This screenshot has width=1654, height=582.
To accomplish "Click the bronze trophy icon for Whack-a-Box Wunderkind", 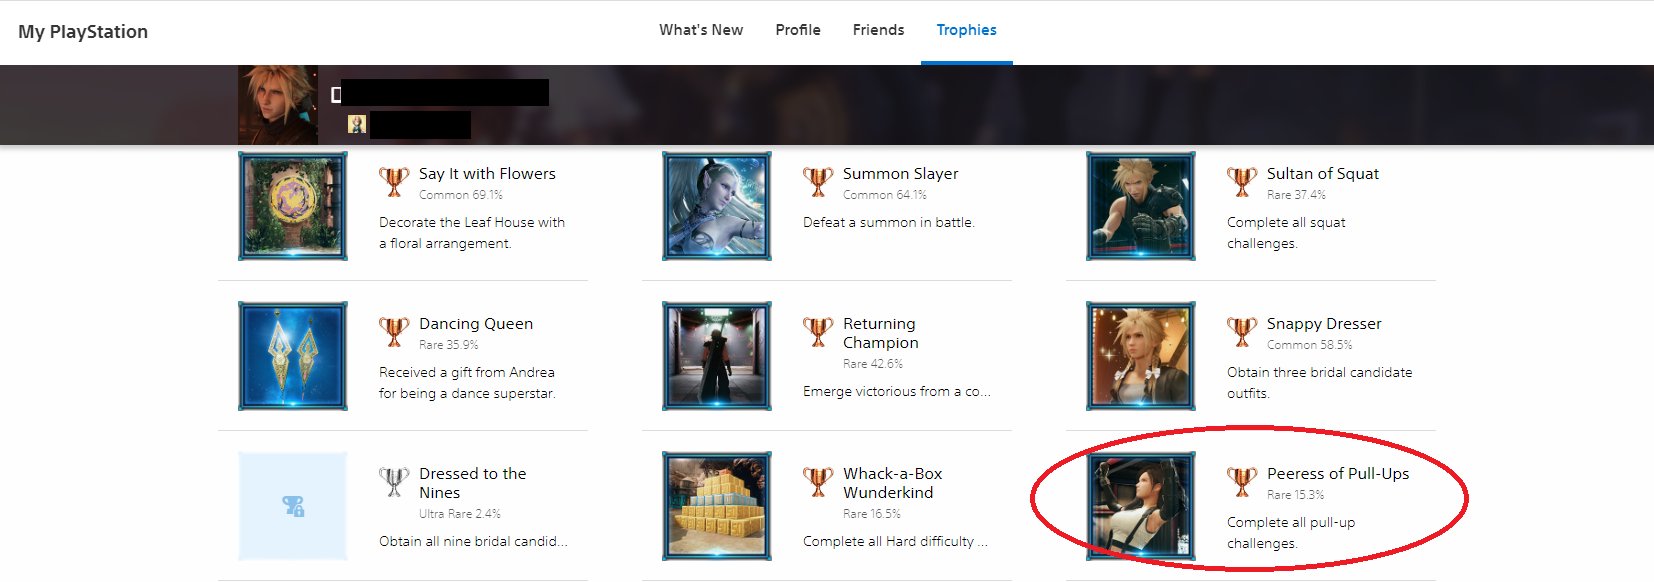I will [818, 481].
